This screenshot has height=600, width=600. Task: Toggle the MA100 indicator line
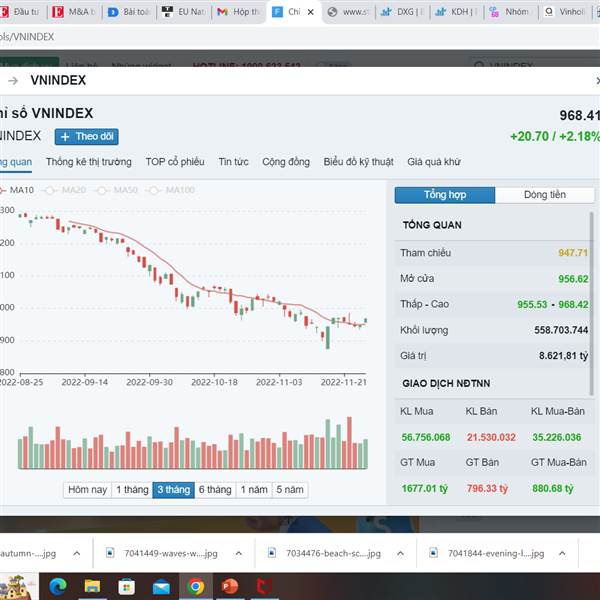coord(171,190)
